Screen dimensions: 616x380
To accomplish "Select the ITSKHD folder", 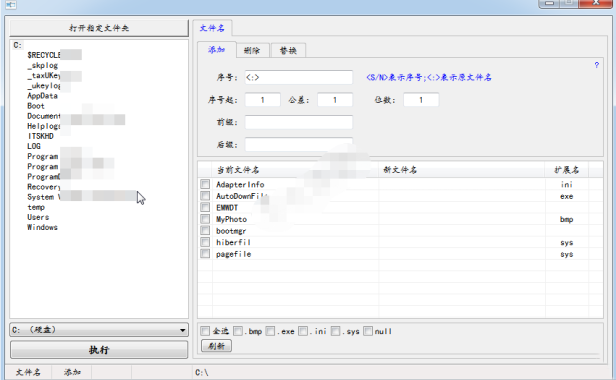I will (40, 136).
